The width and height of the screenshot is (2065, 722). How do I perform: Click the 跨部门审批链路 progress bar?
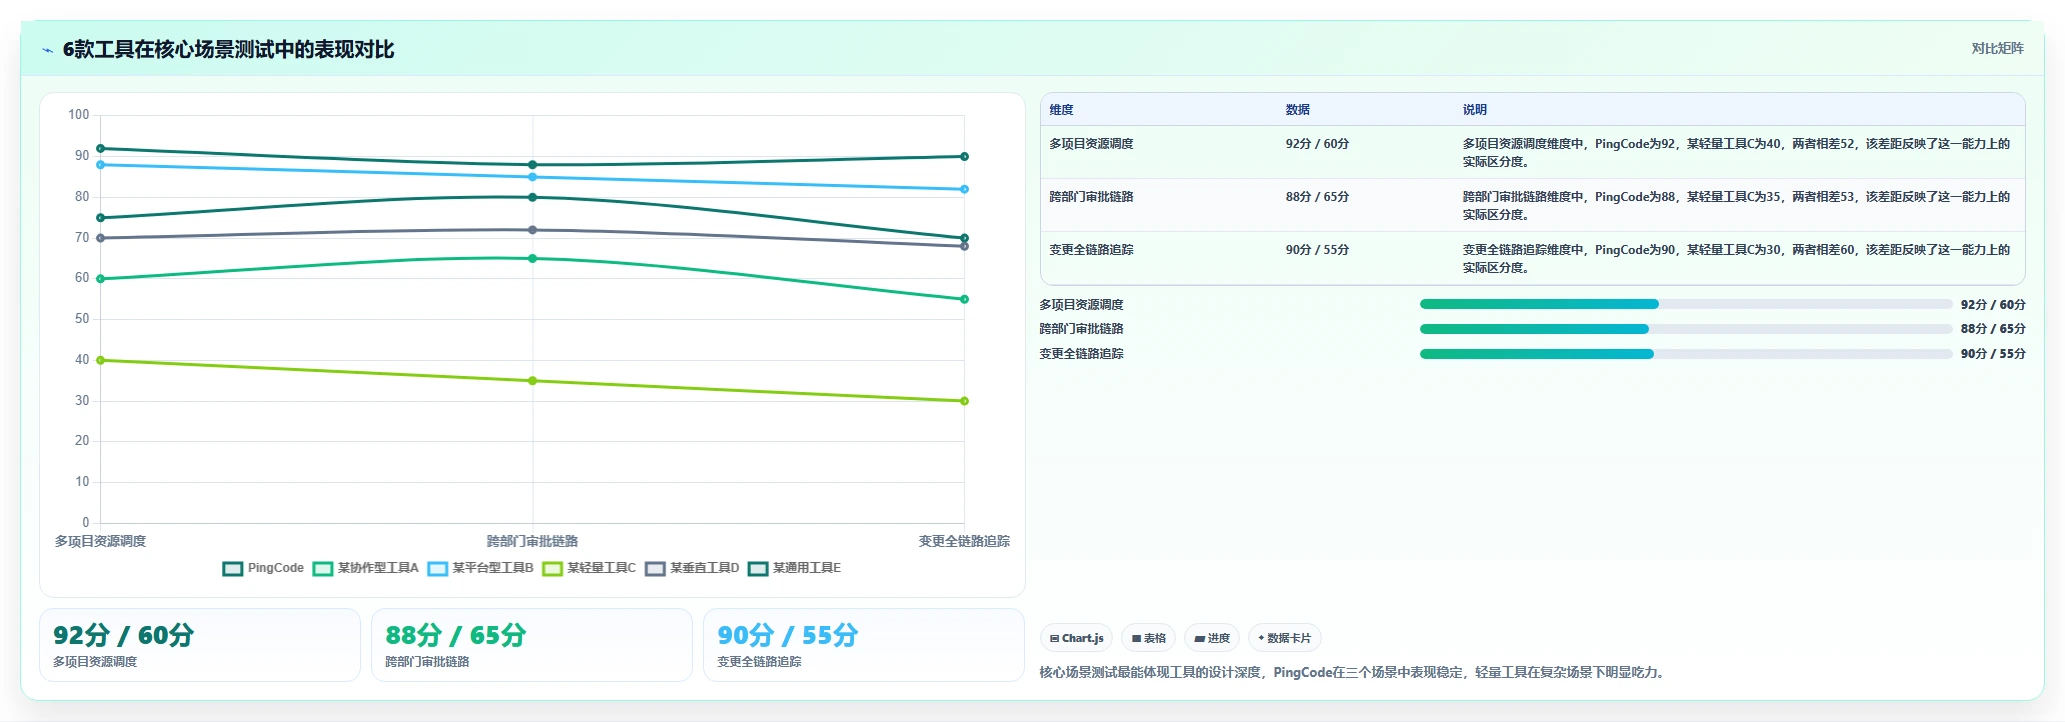(x=1686, y=329)
